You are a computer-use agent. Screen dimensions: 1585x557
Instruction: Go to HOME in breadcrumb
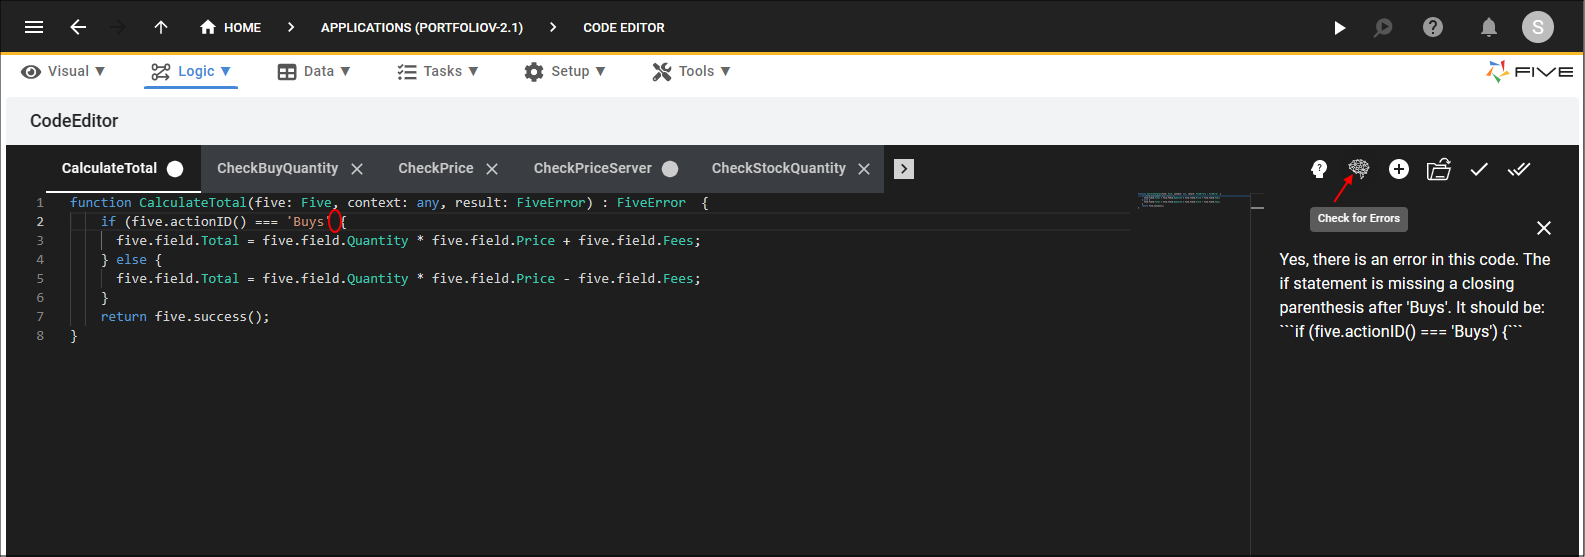(230, 27)
